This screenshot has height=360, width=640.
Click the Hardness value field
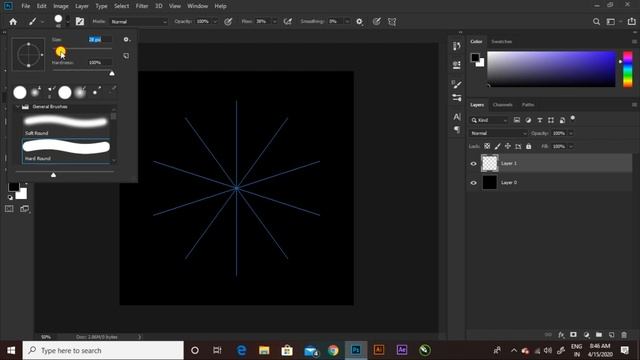pos(100,62)
